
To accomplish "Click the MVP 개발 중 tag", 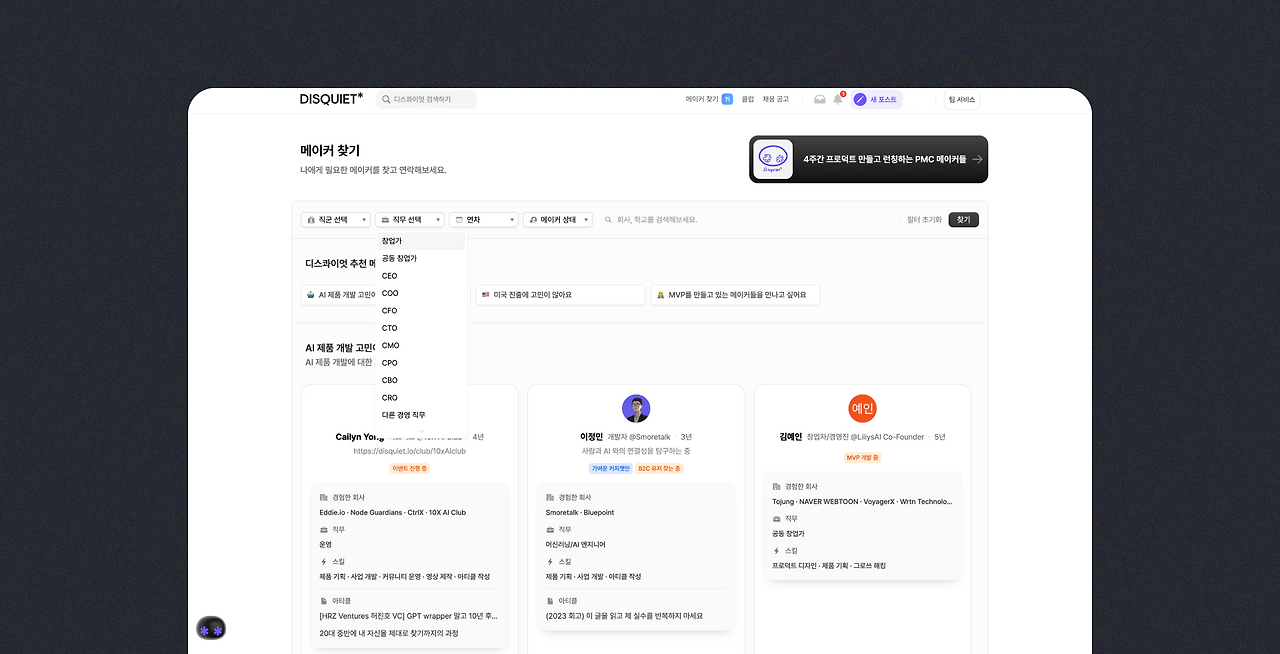I will click(x=862, y=458).
